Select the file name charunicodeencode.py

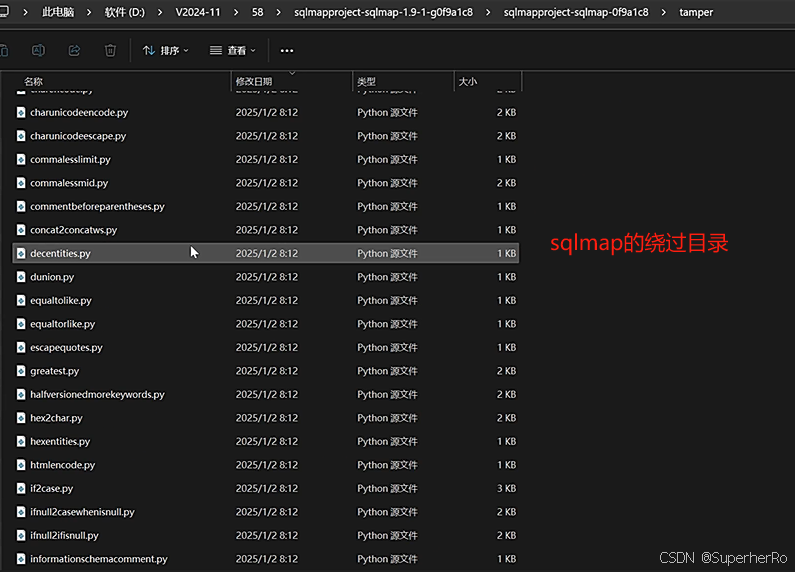(x=79, y=113)
